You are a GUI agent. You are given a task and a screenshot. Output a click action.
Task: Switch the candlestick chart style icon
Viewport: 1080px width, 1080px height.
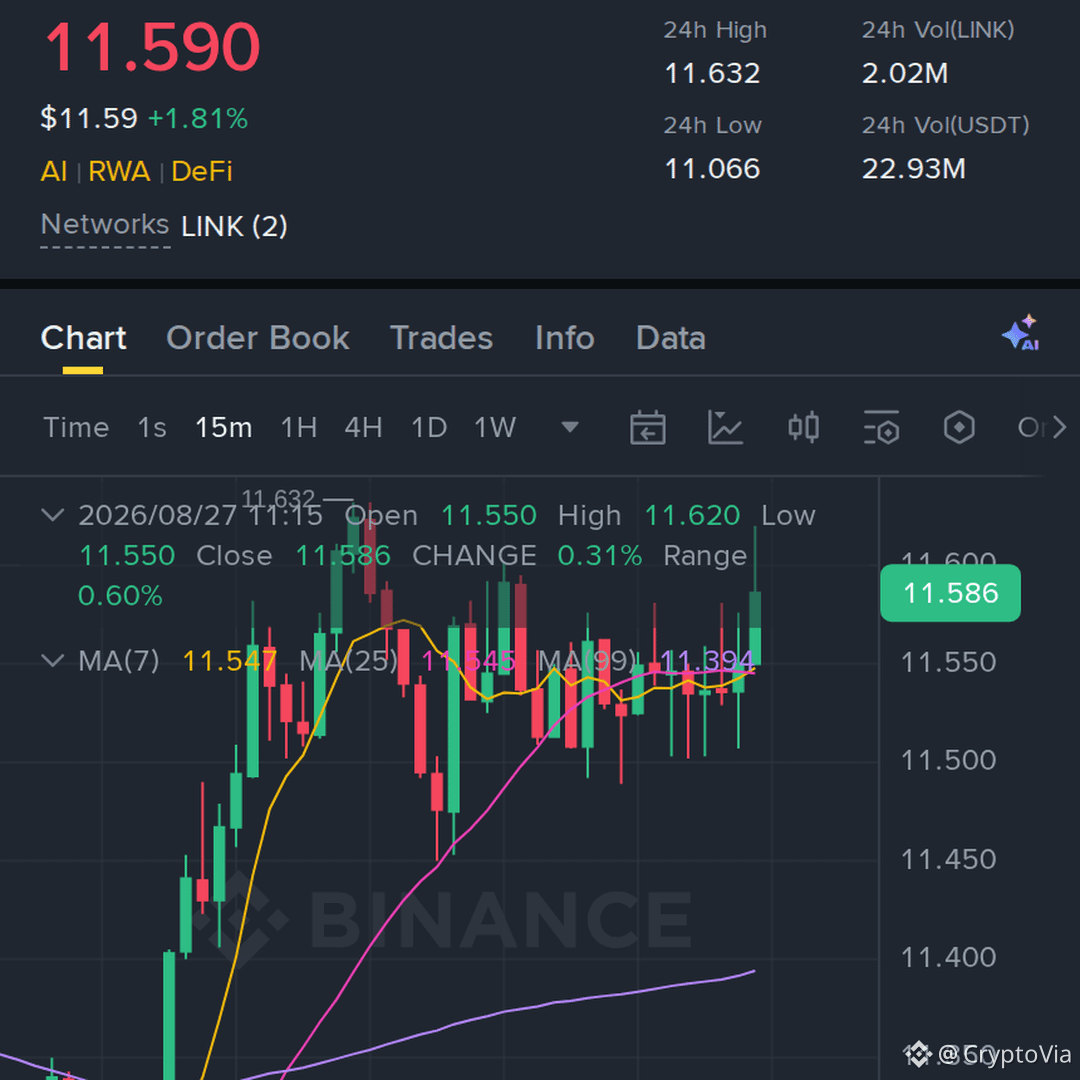point(803,428)
